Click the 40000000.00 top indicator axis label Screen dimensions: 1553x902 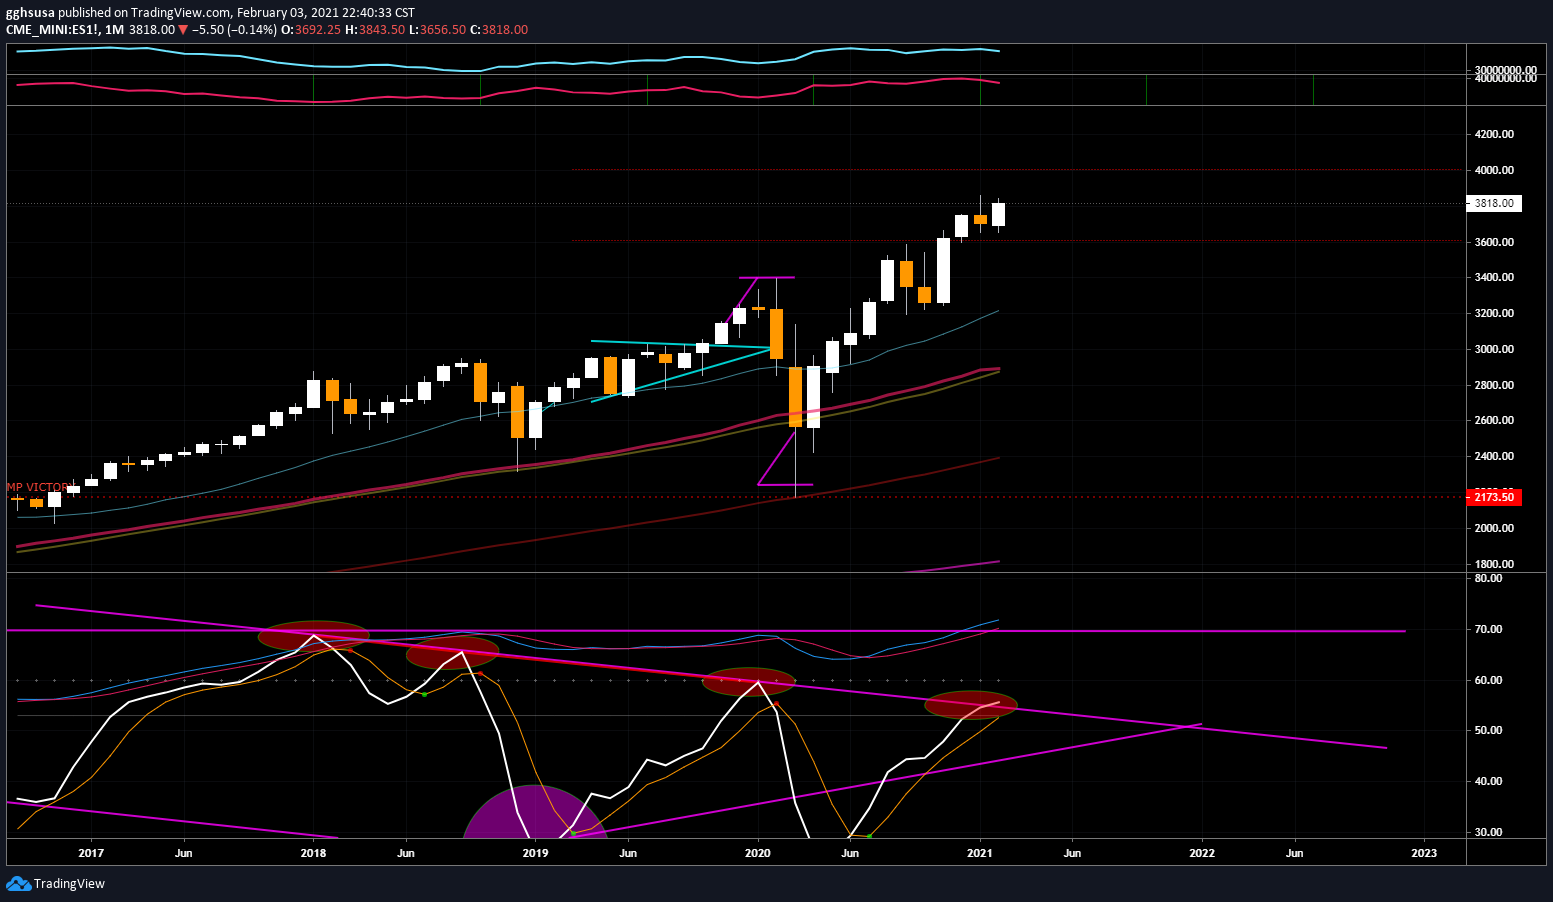coord(1505,78)
